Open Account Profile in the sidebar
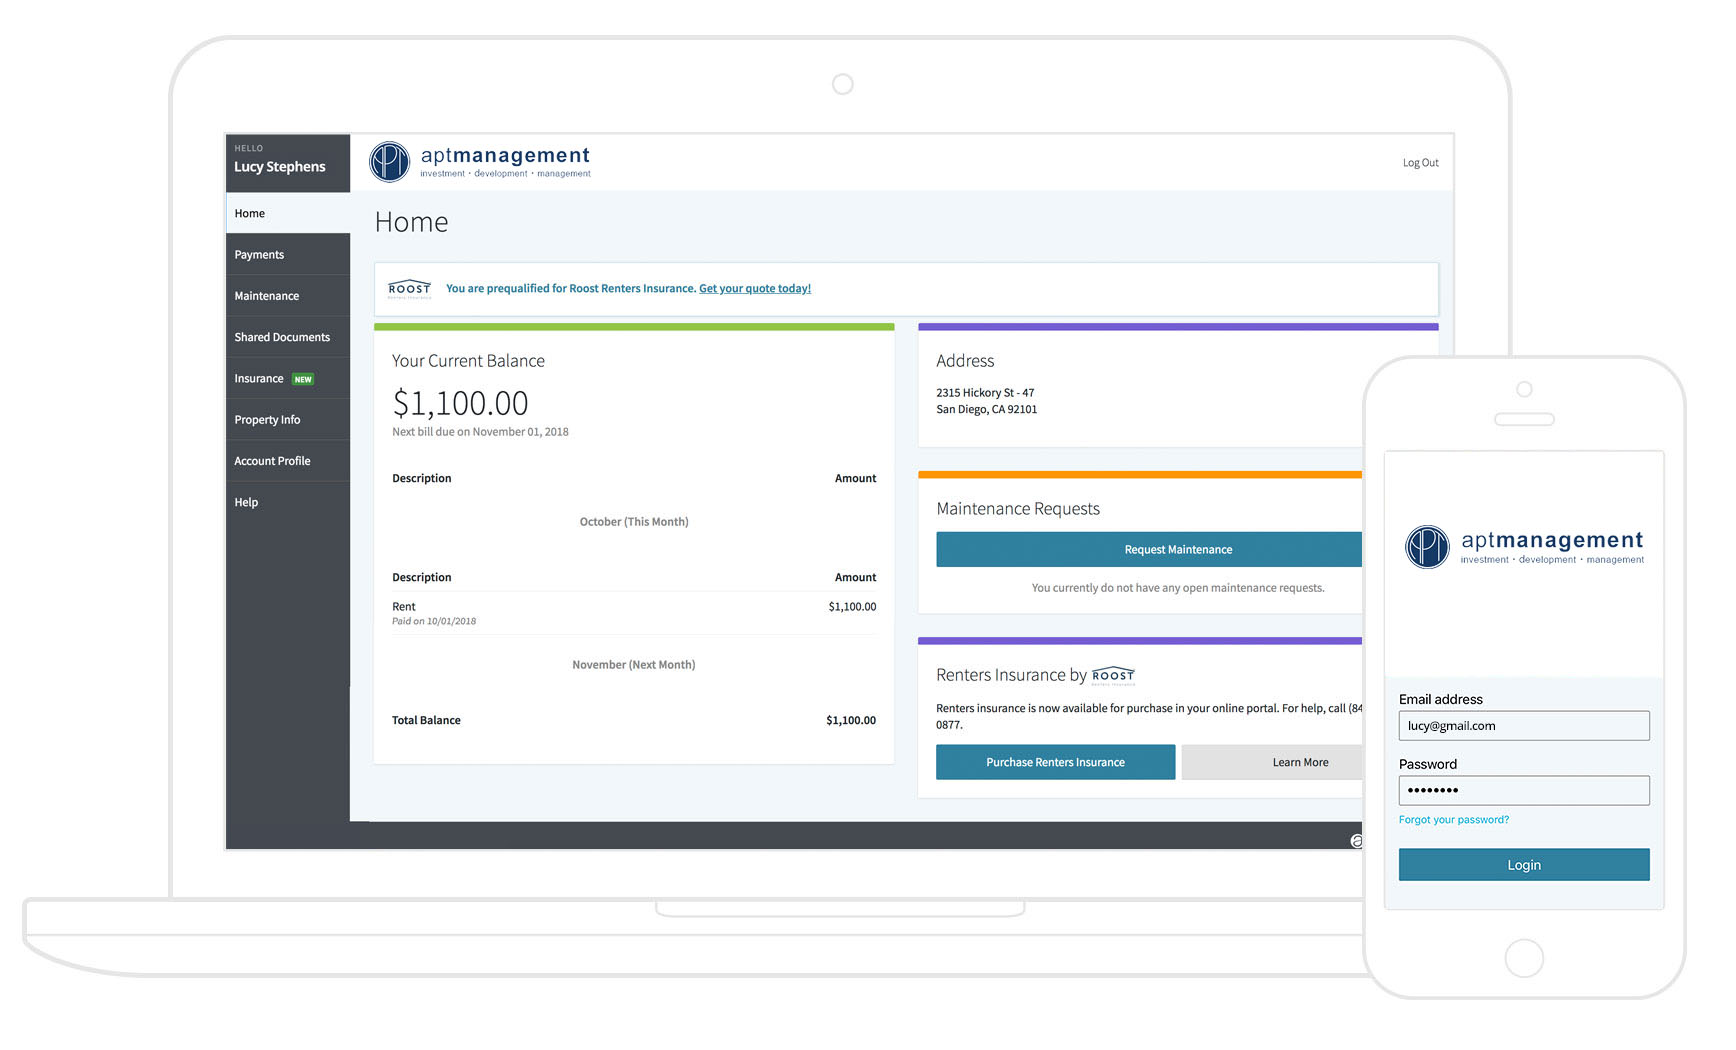 pos(272,461)
